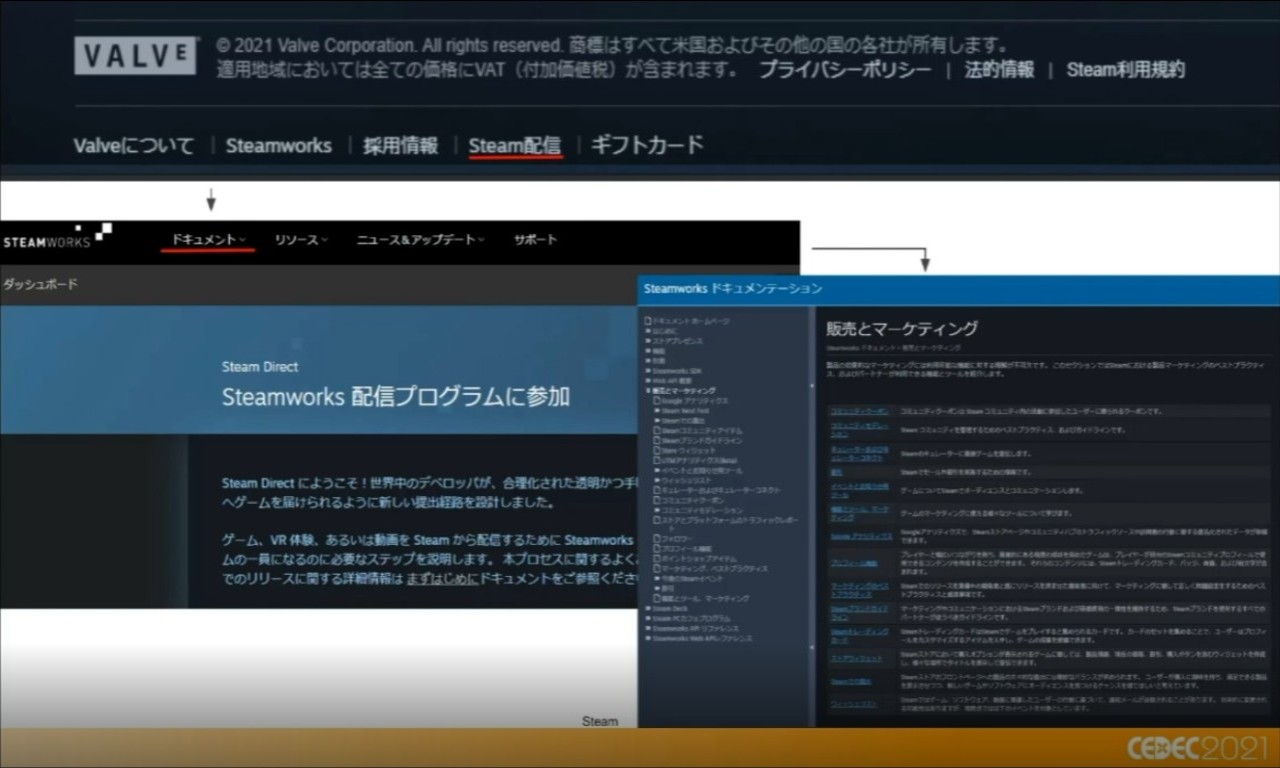Open the ドキュメント dropdown in Steamworks nav
Image resolution: width=1280 pixels, height=768 pixels.
[x=208, y=239]
